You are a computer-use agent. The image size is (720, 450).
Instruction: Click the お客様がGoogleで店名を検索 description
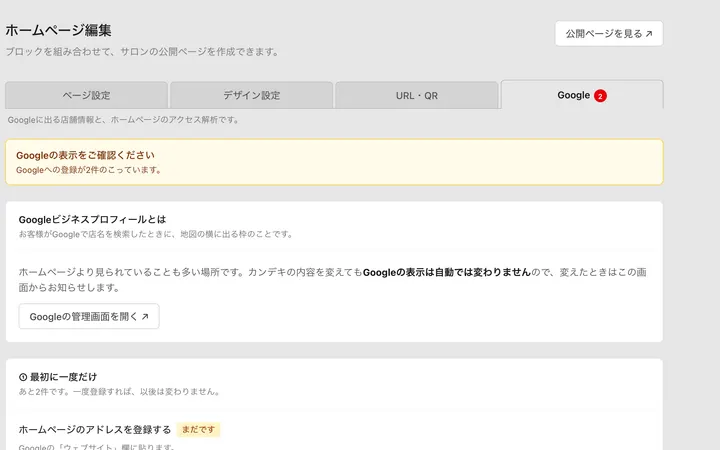[156, 234]
